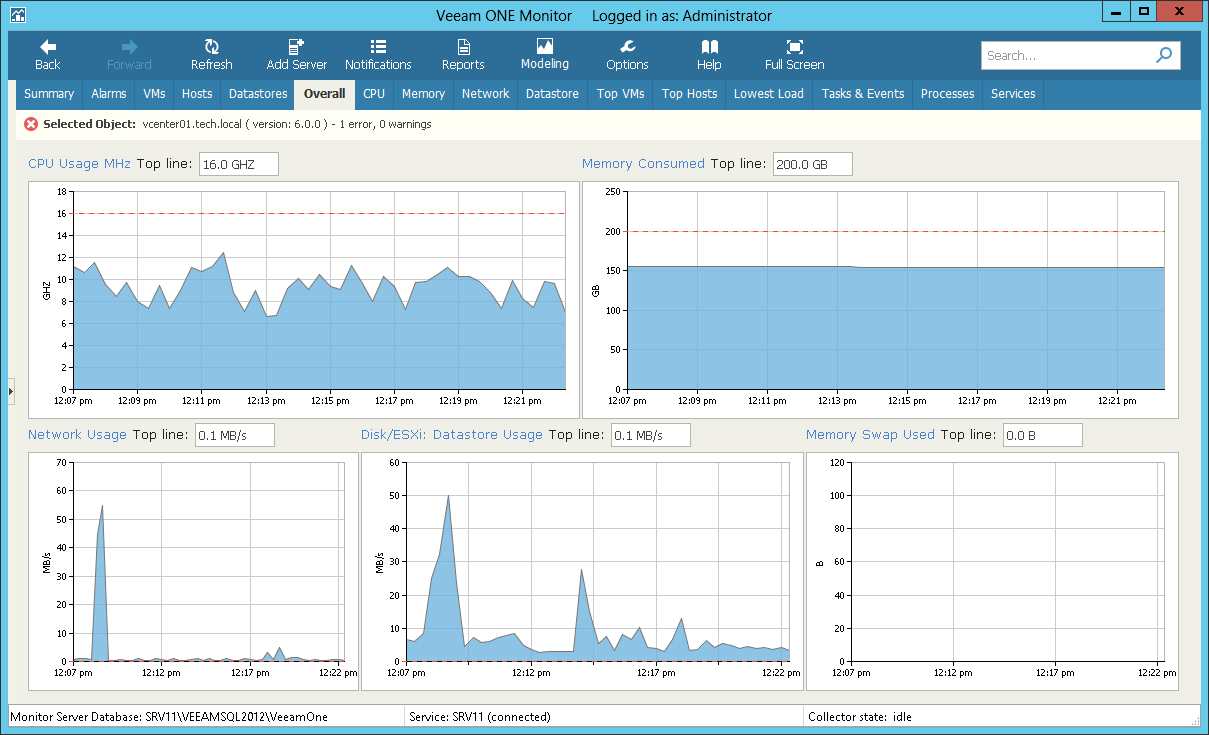Viewport: 1209px width, 735px height.
Task: Open Disk/ESXi: Datastore Usage link
Action: tap(452, 435)
